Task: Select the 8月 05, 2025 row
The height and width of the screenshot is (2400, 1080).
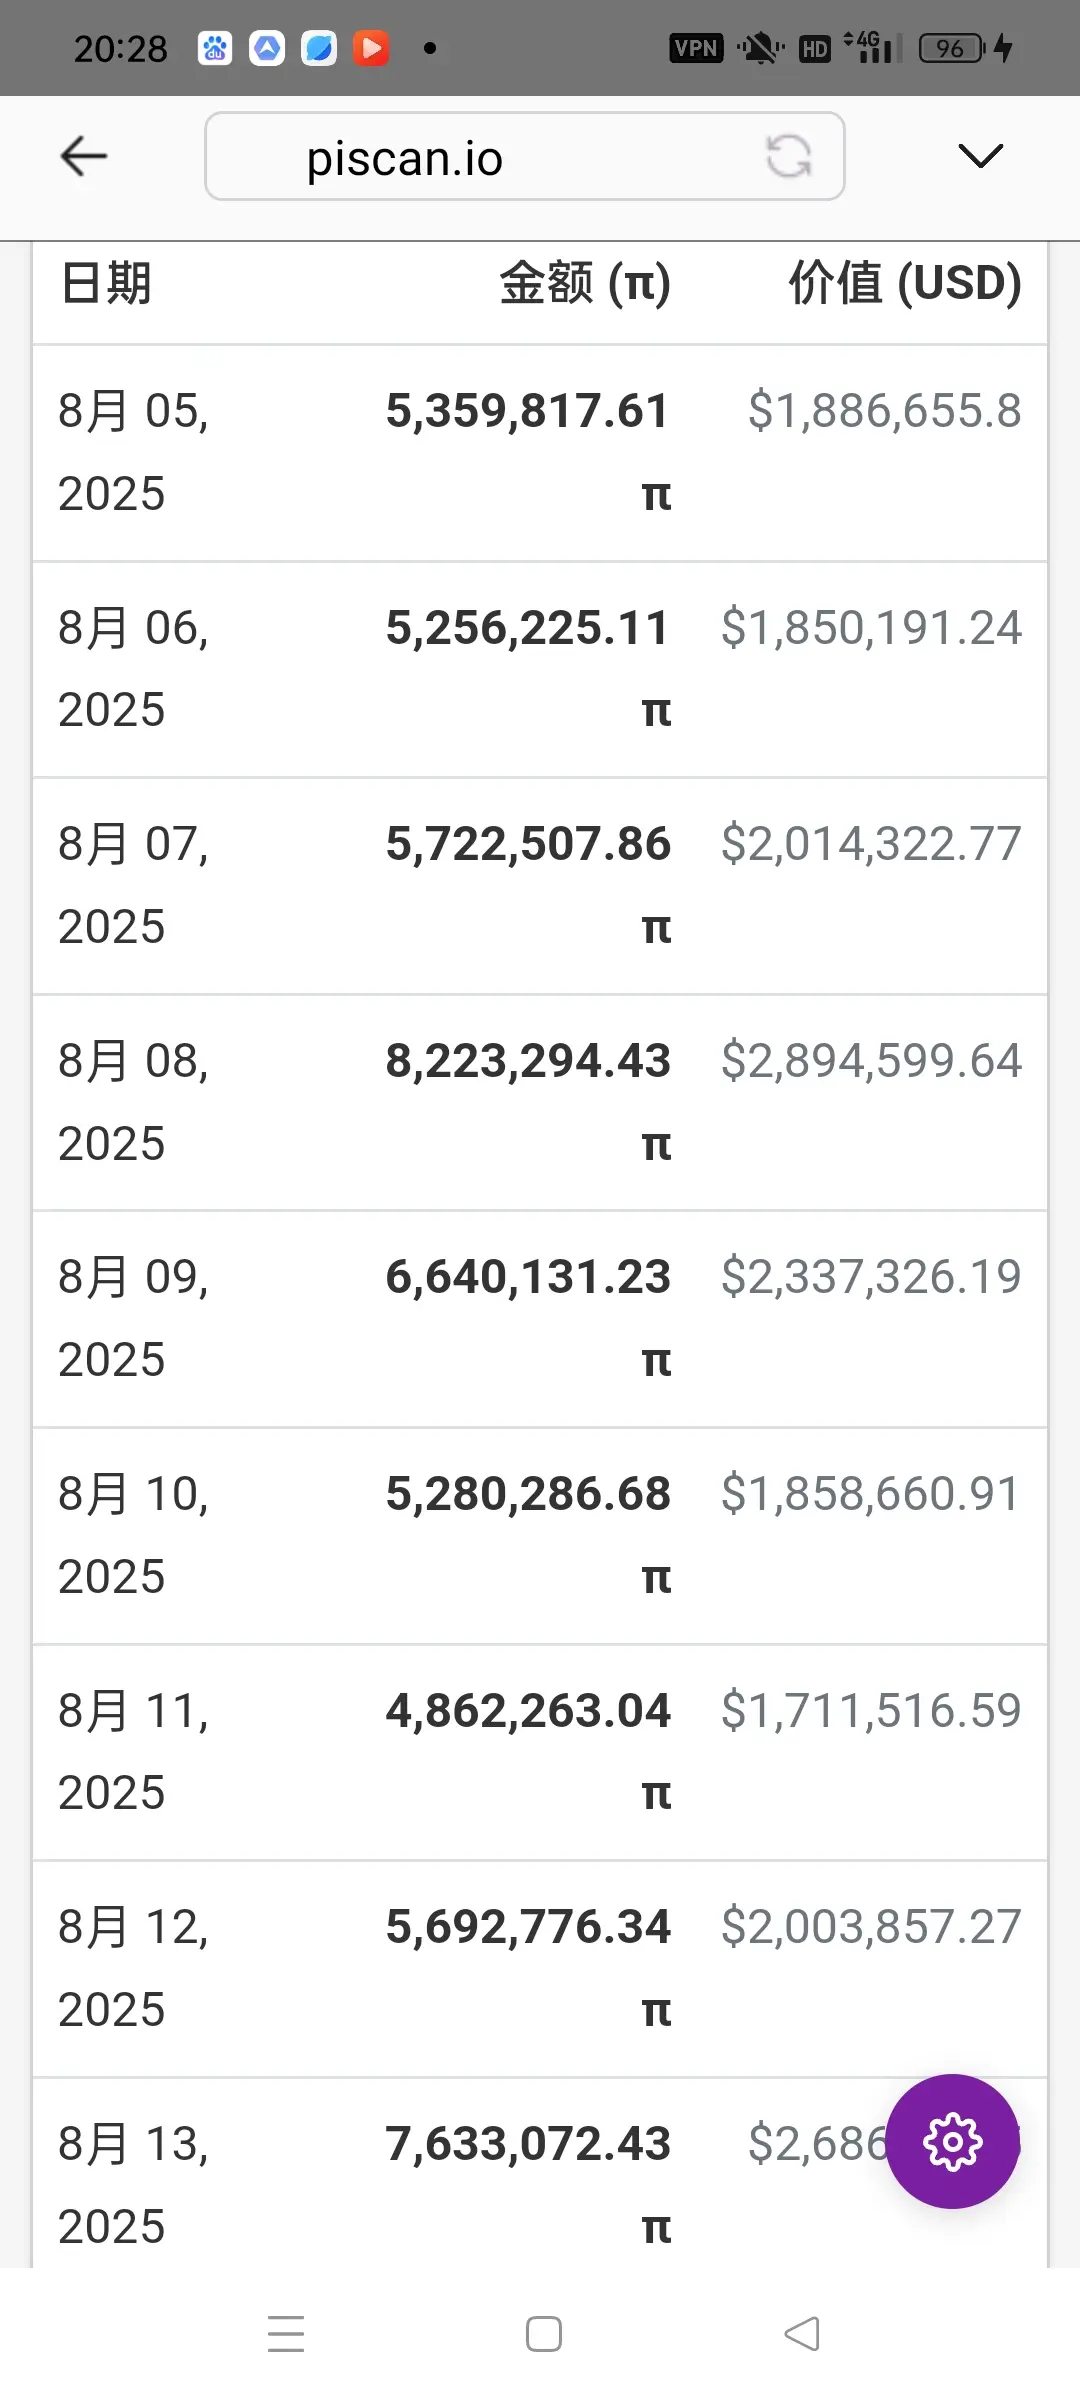Action: (x=540, y=453)
